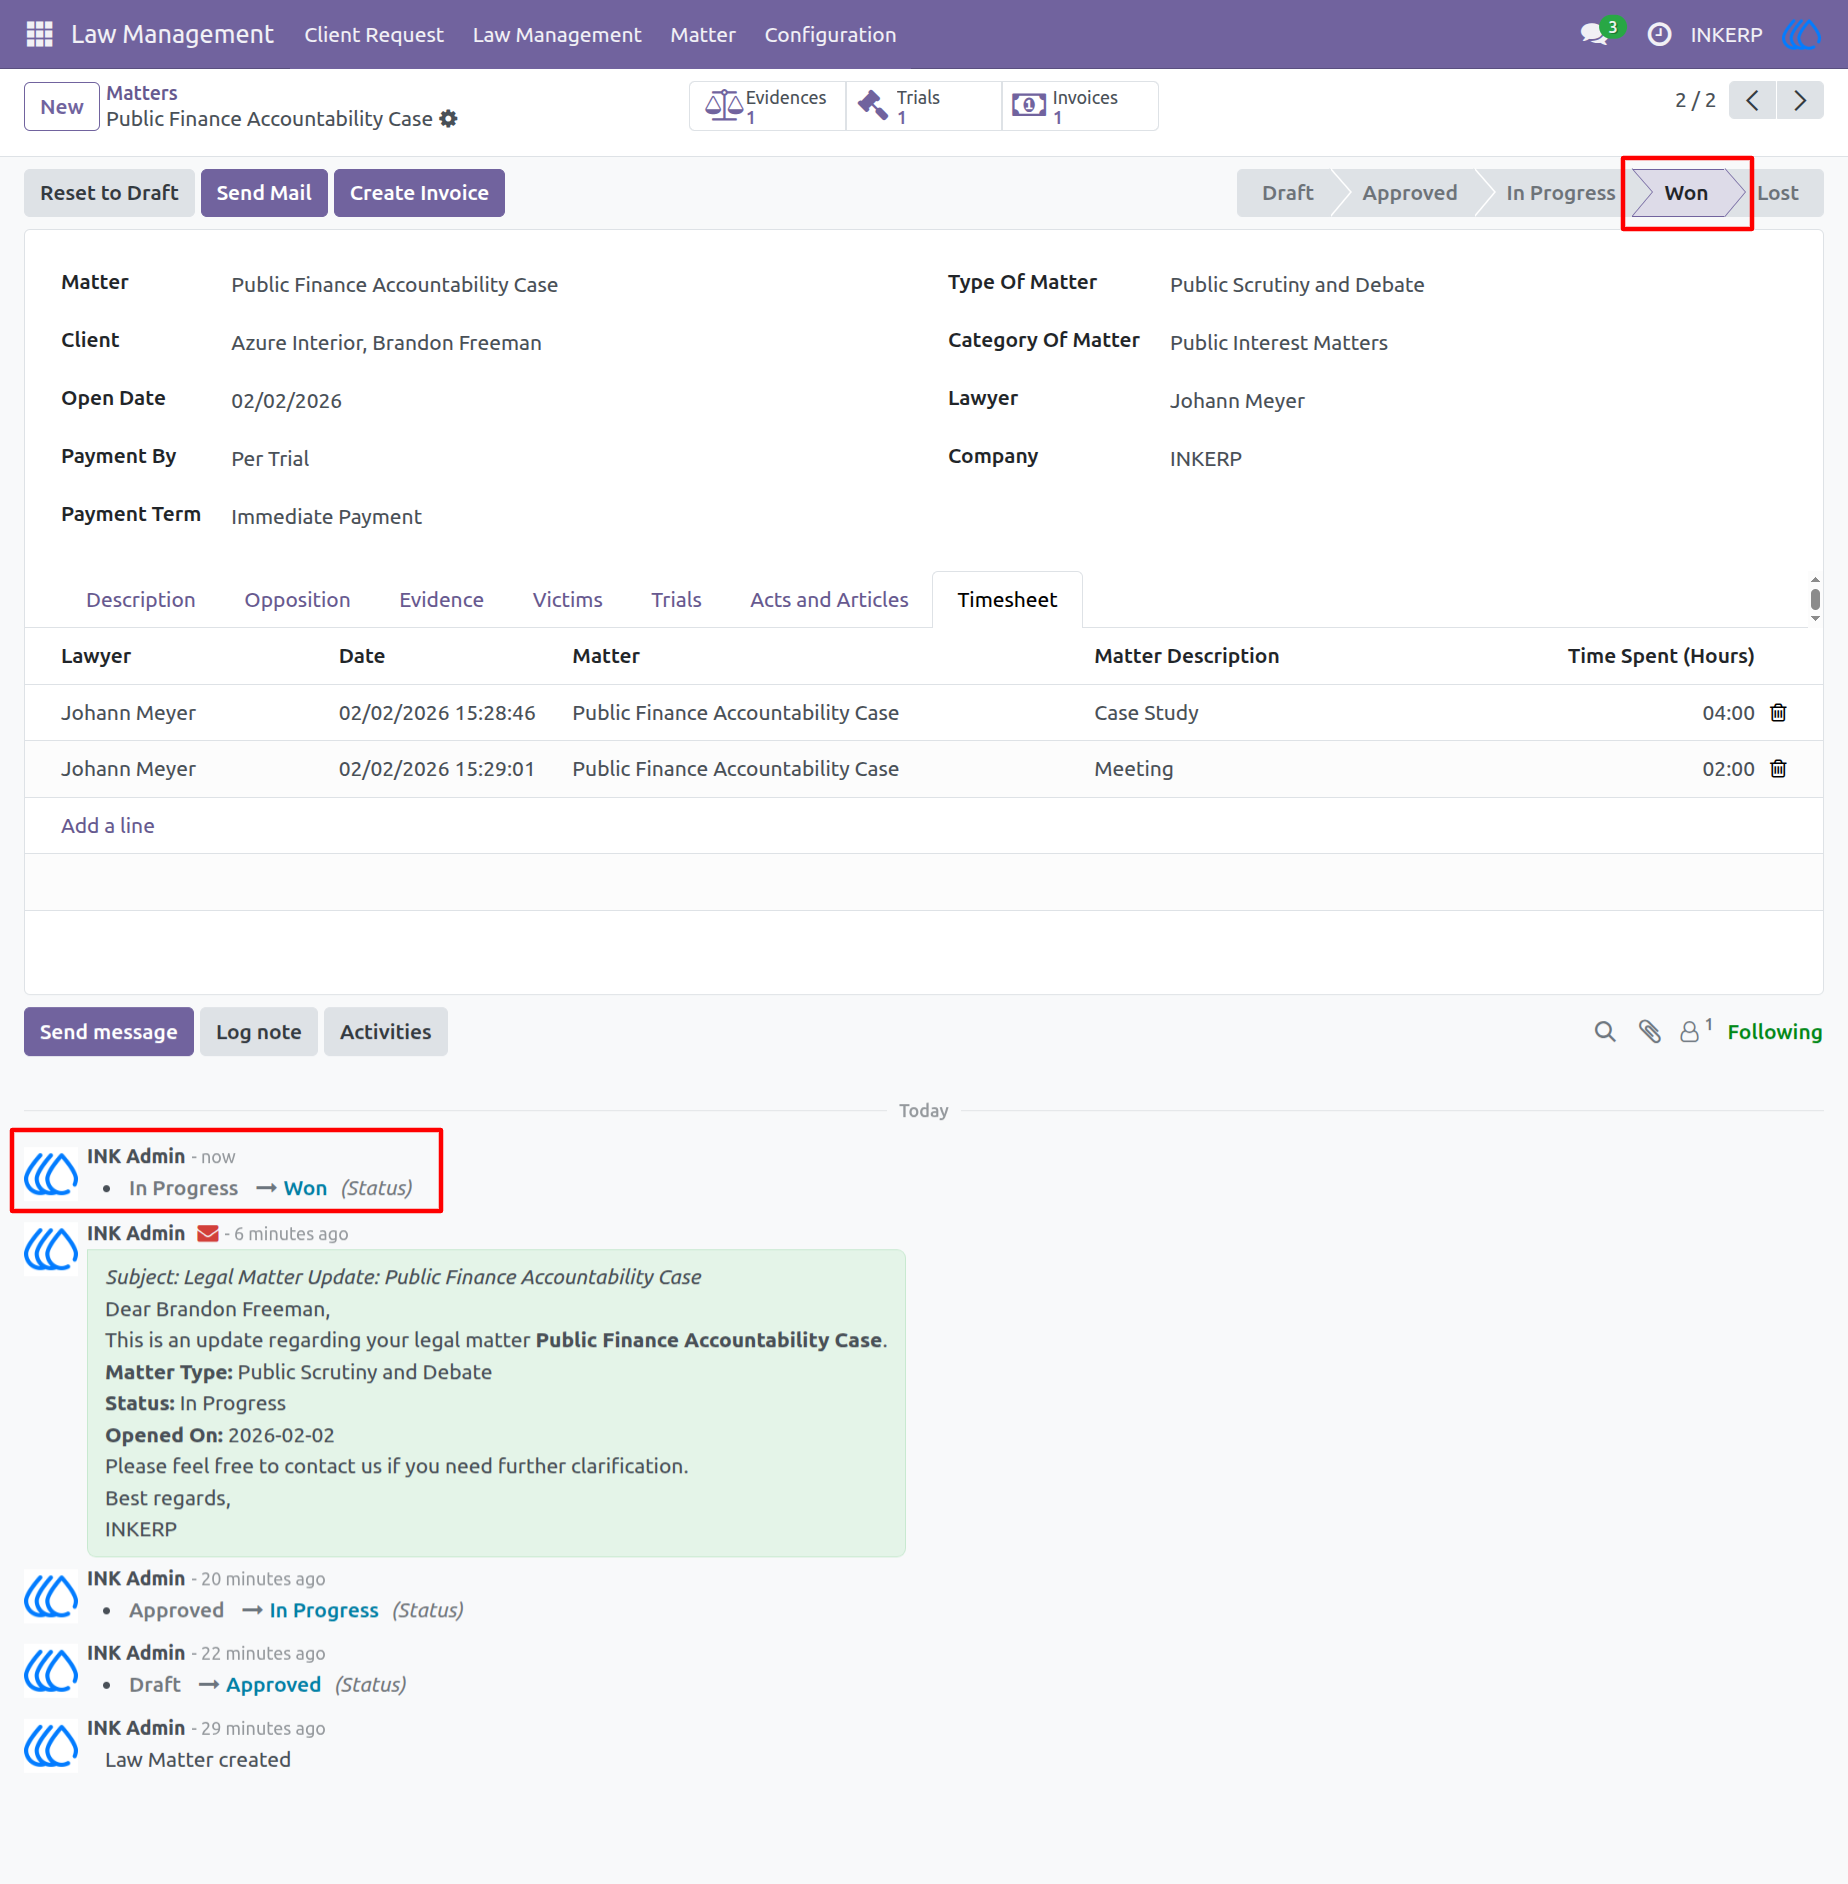Open the apps grid home menu

tap(39, 34)
